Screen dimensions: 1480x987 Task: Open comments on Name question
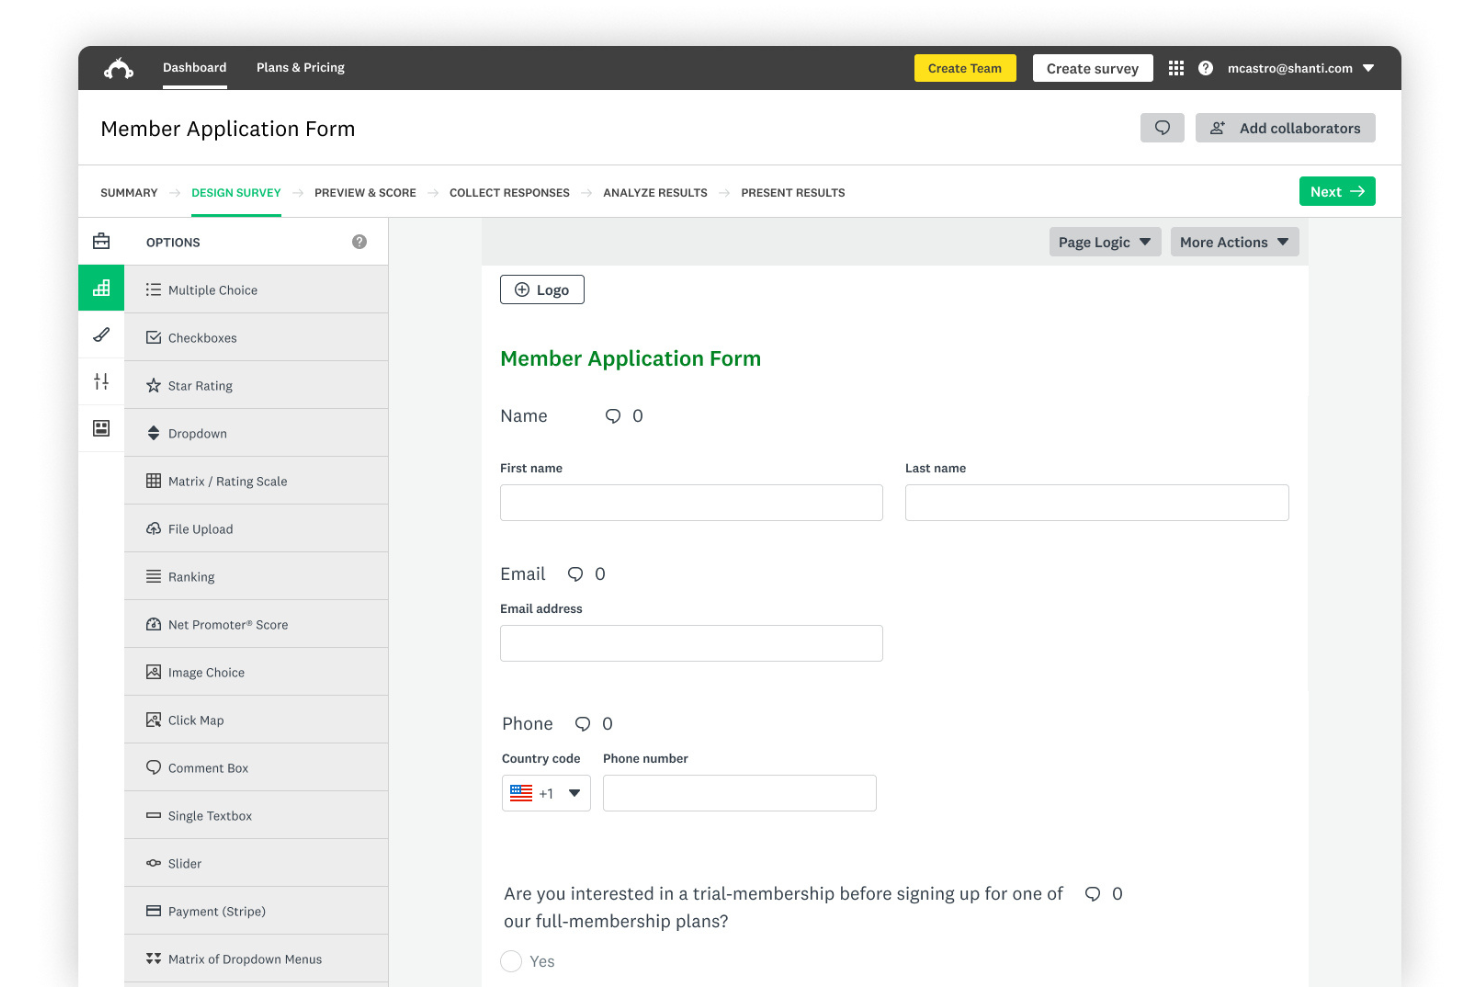(x=613, y=416)
